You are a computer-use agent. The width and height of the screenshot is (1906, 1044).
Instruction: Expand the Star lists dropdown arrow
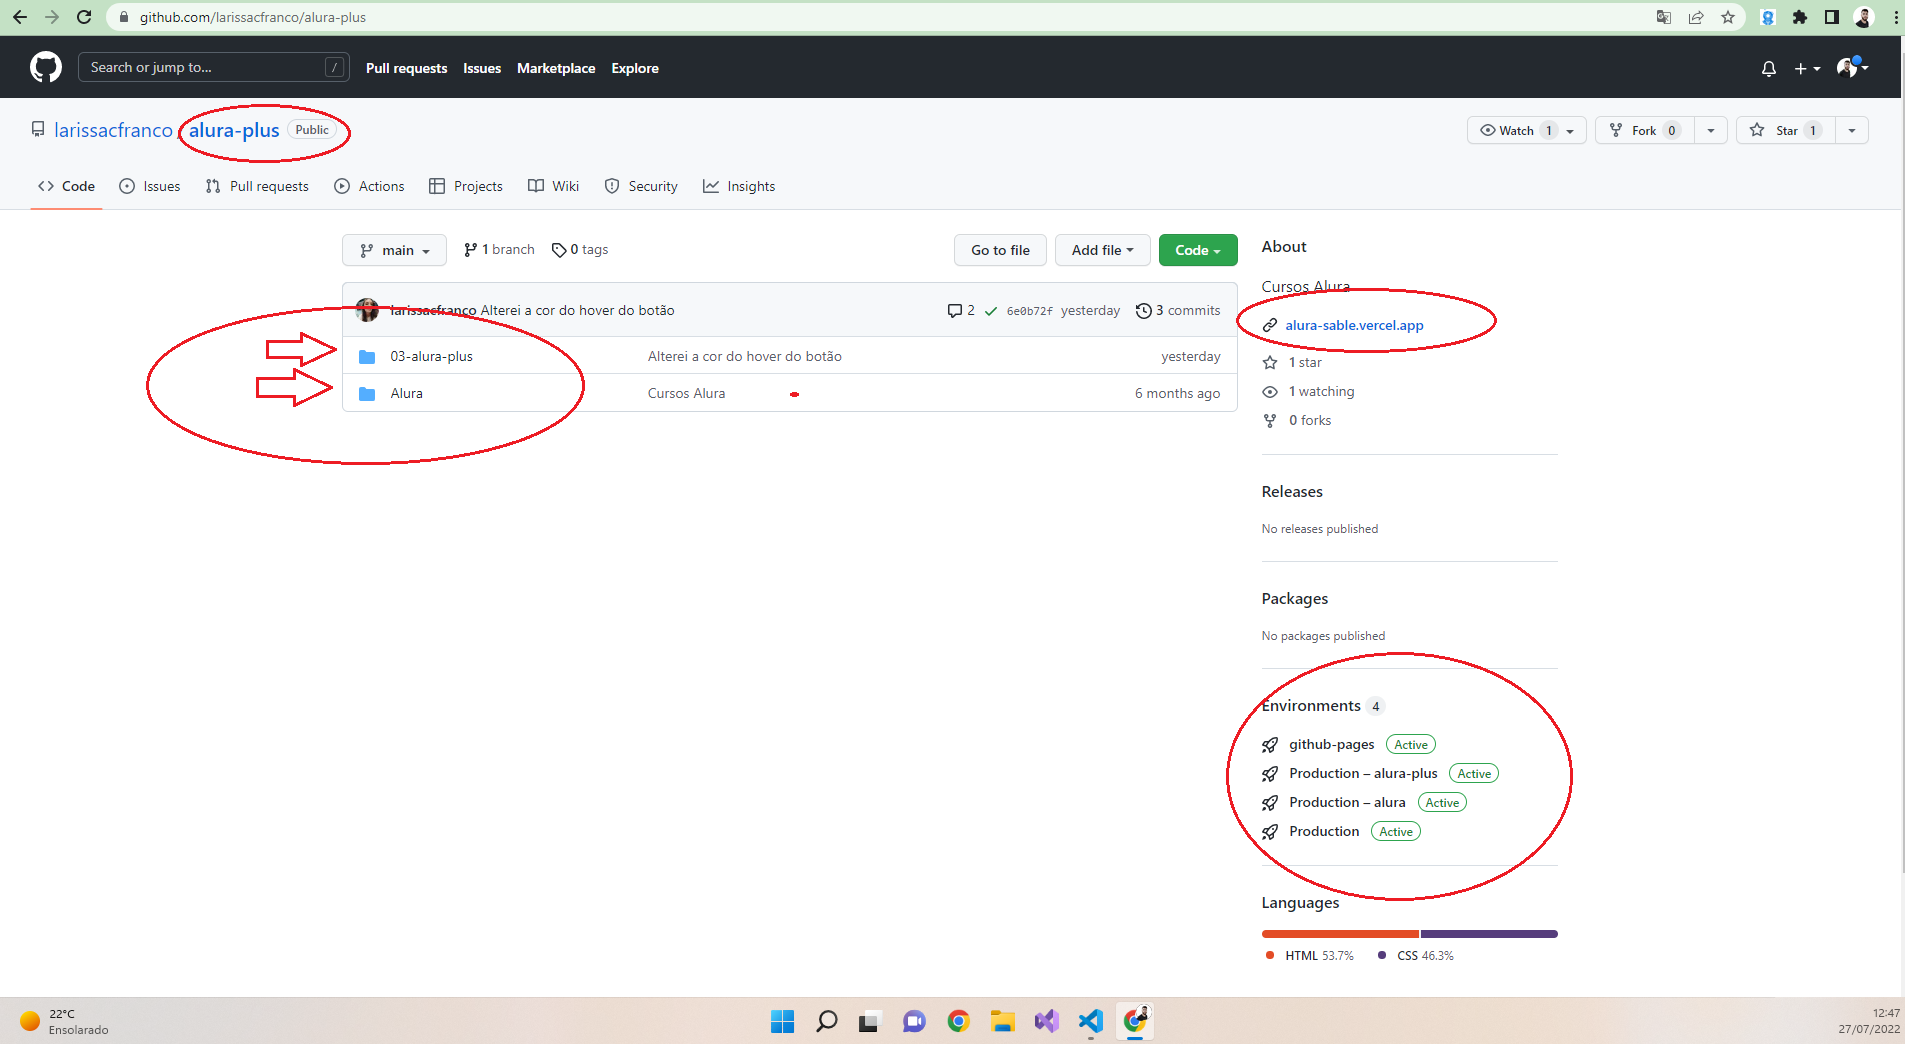[x=1852, y=131]
